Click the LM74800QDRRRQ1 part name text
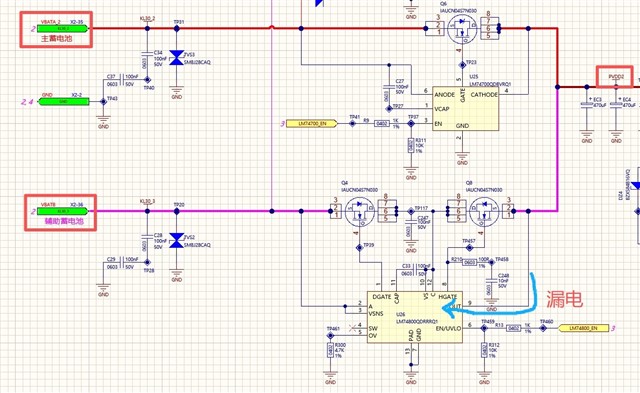Viewport: 640px width, 393px height. pyautogui.click(x=417, y=322)
